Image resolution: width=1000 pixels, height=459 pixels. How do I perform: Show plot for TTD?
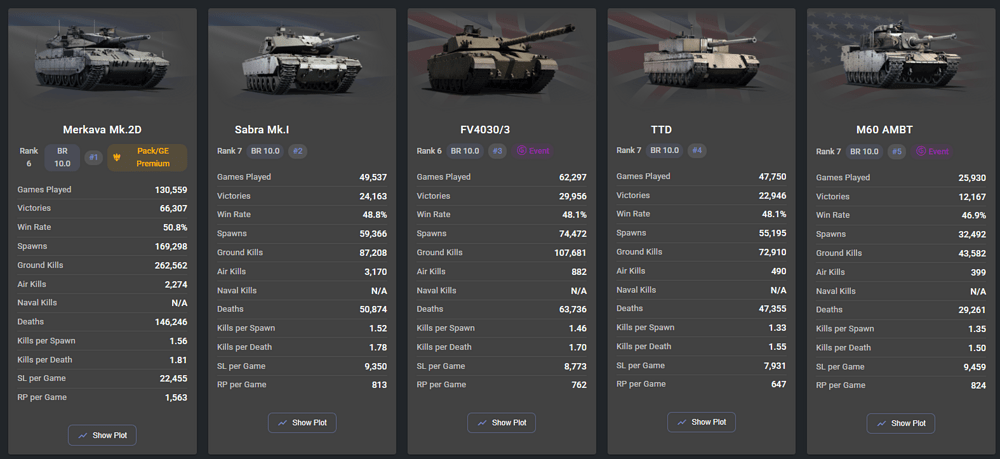[701, 422]
